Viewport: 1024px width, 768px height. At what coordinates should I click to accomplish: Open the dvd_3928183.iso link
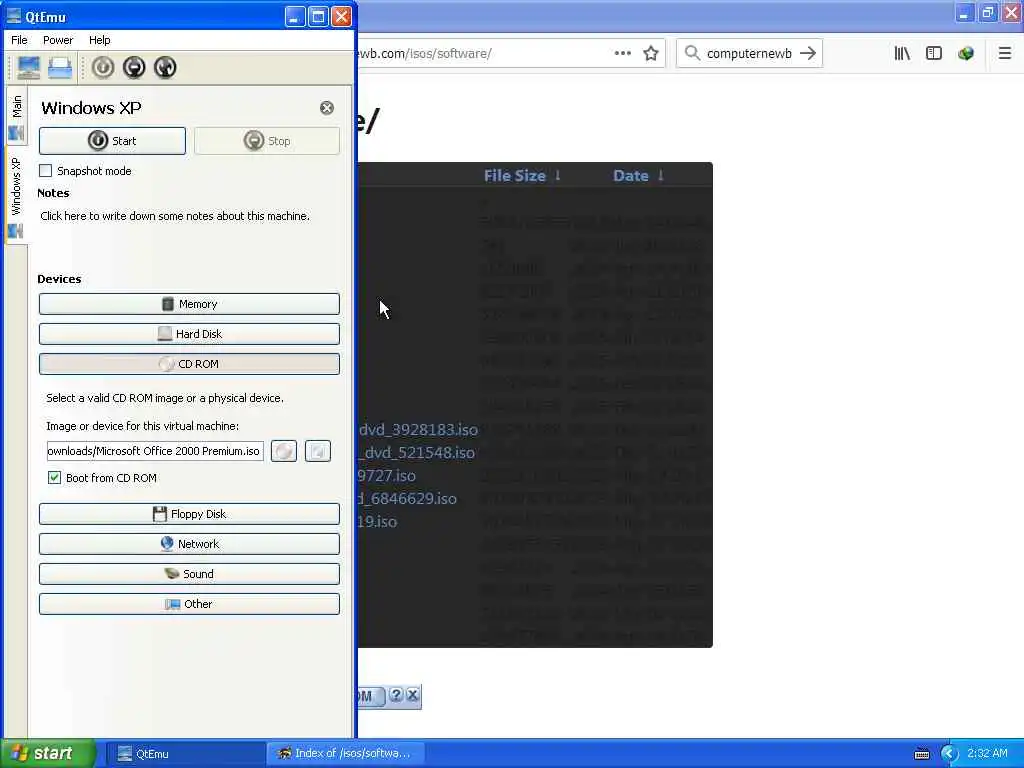tap(419, 430)
